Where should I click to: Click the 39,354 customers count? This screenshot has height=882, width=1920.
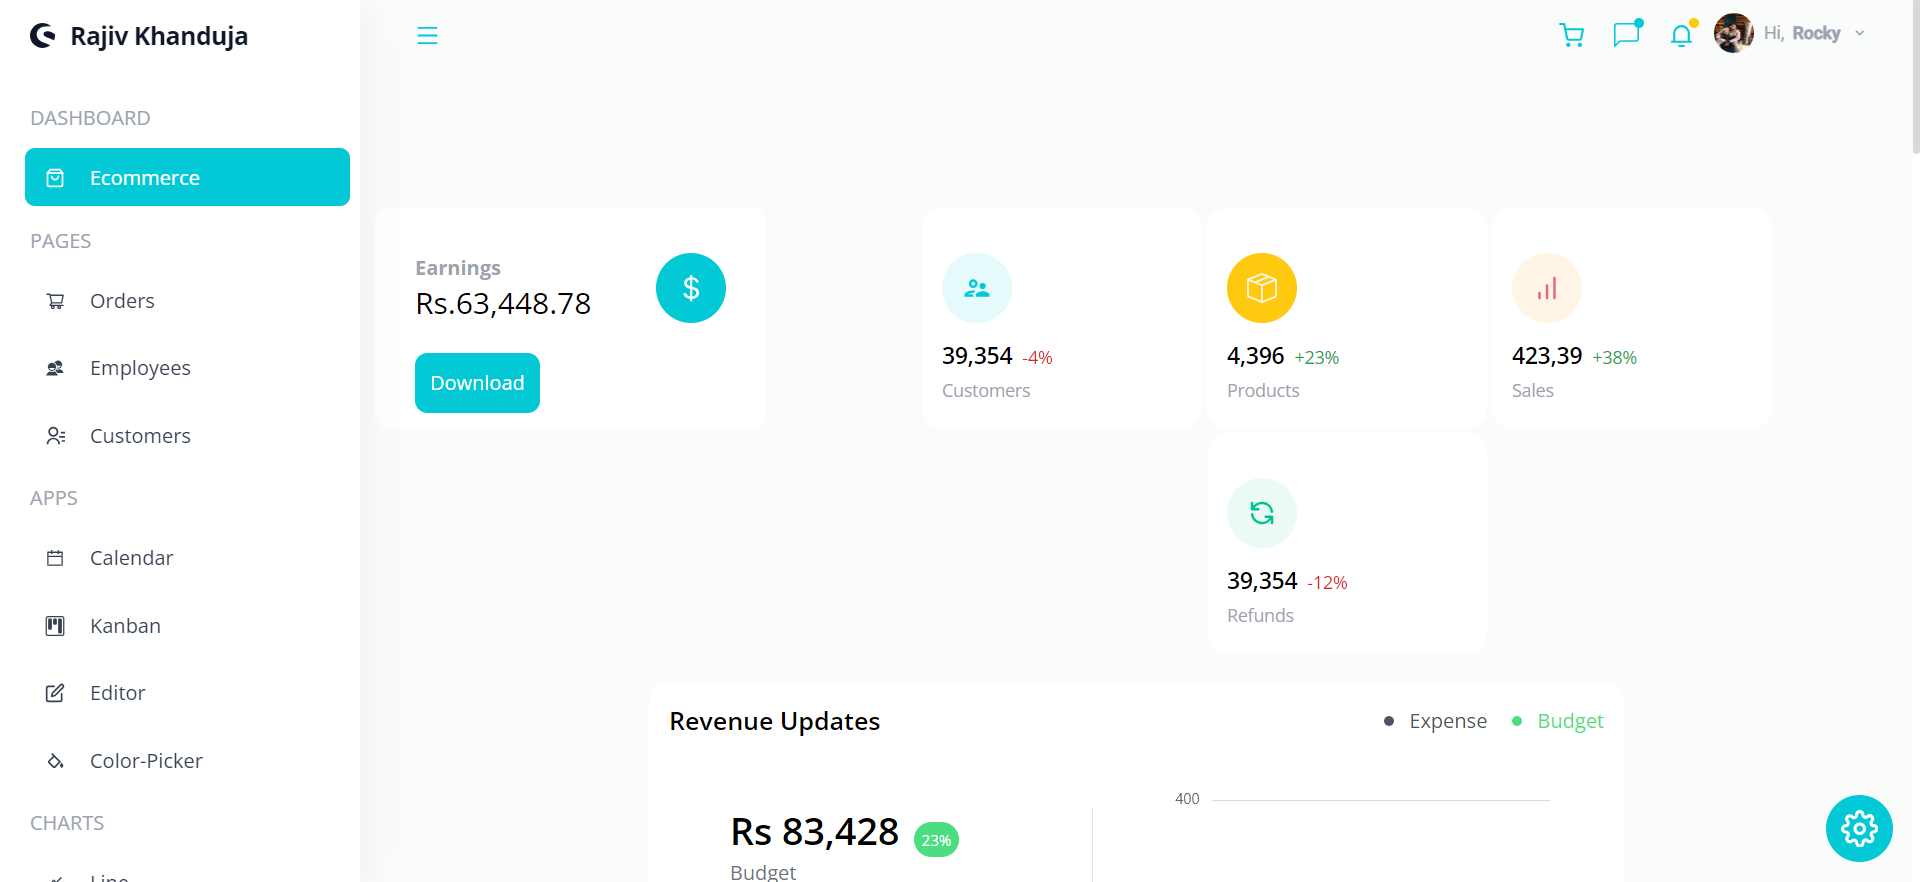click(x=977, y=356)
